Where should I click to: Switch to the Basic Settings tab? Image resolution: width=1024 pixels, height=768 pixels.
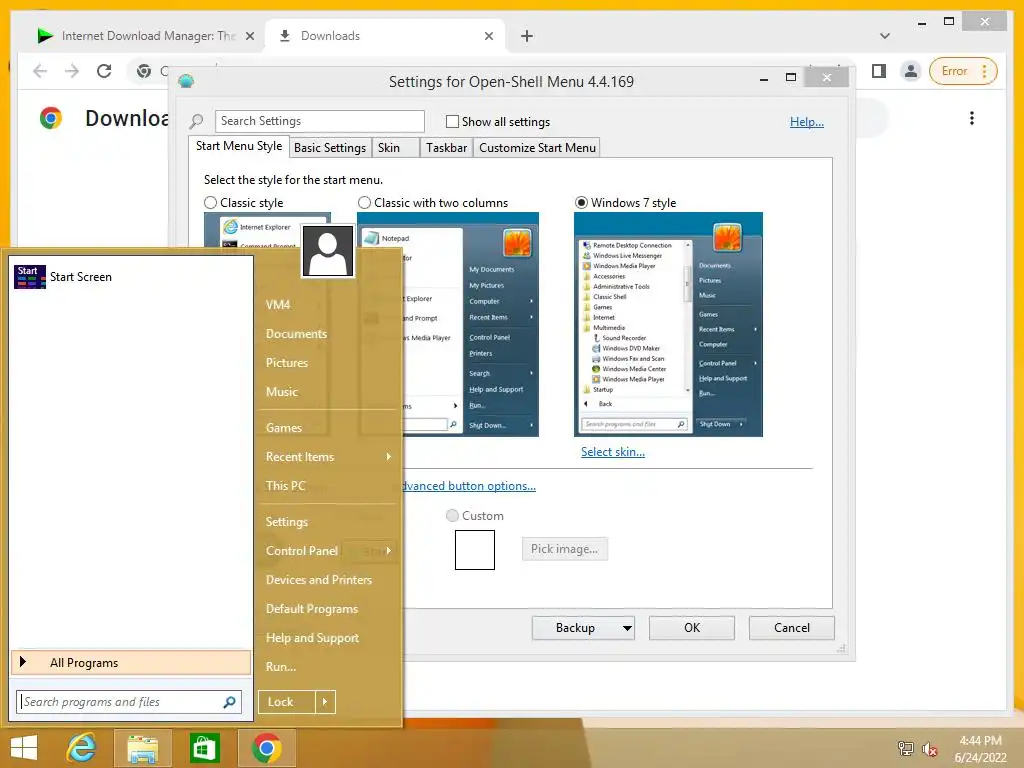pos(330,148)
